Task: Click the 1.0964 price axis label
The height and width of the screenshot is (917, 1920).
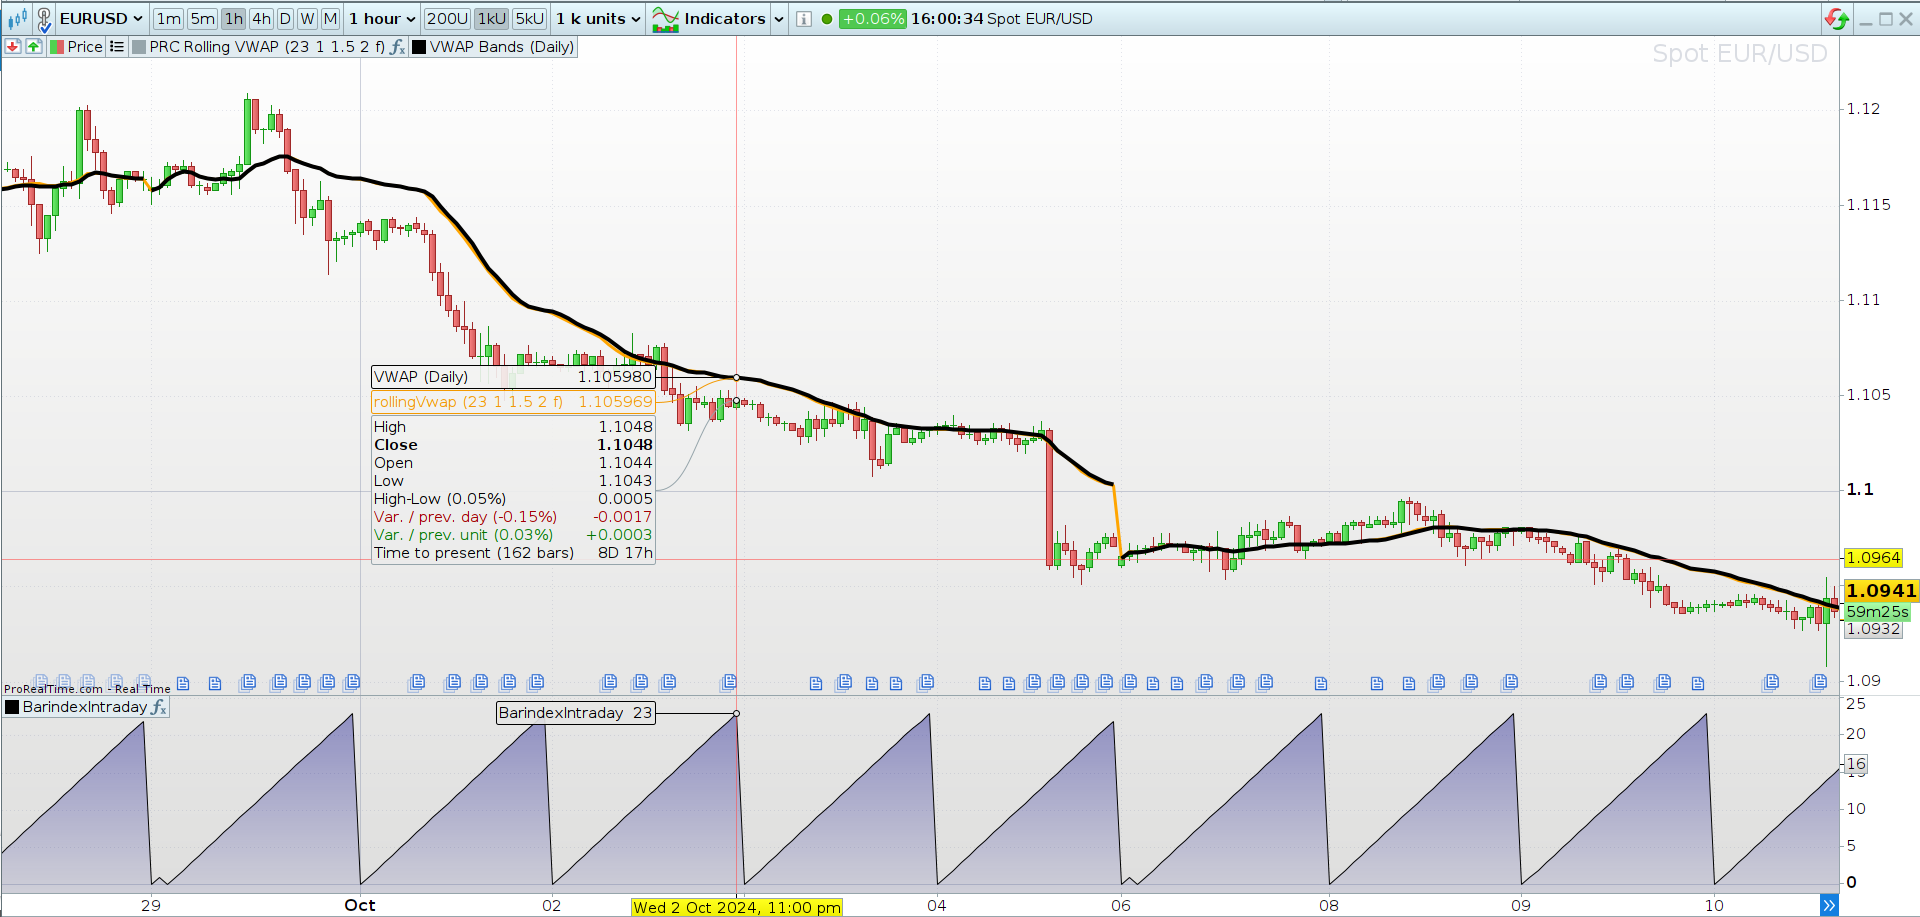Action: [x=1873, y=558]
